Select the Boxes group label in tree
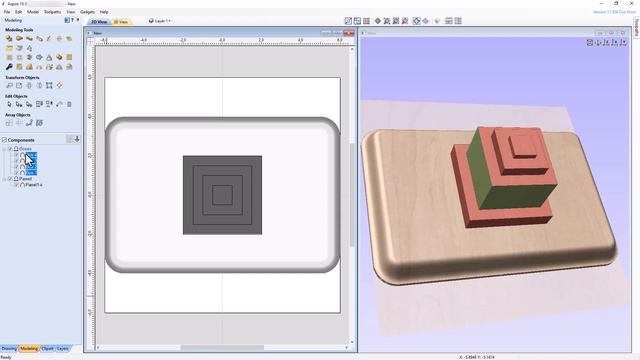This screenshot has width=640, height=360. 25,149
